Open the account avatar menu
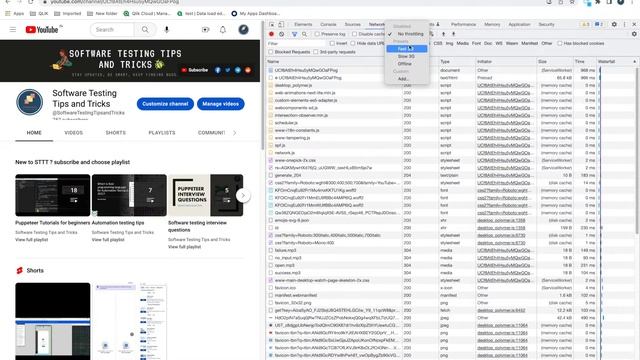Image resolution: width=640 pixels, height=360 pixels. 243,29
